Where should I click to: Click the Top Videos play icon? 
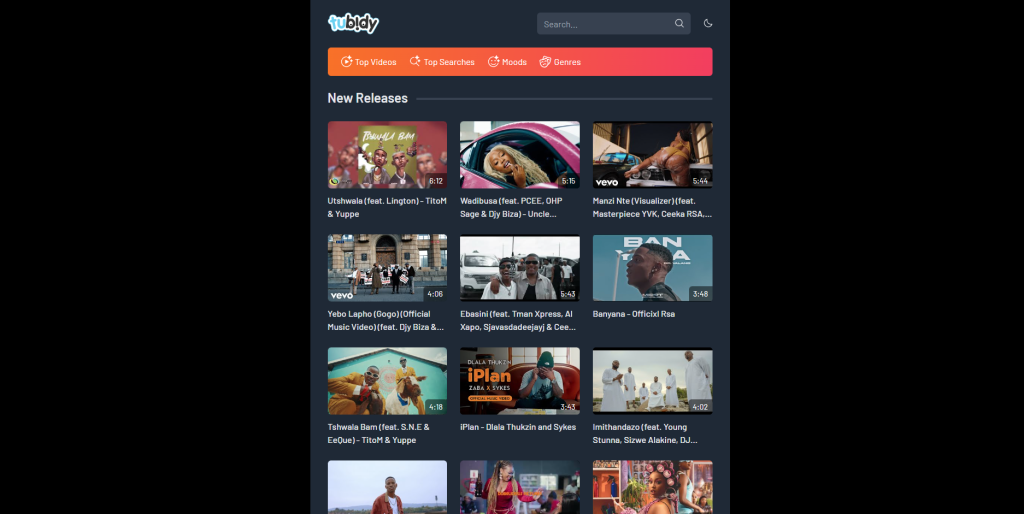pos(347,61)
